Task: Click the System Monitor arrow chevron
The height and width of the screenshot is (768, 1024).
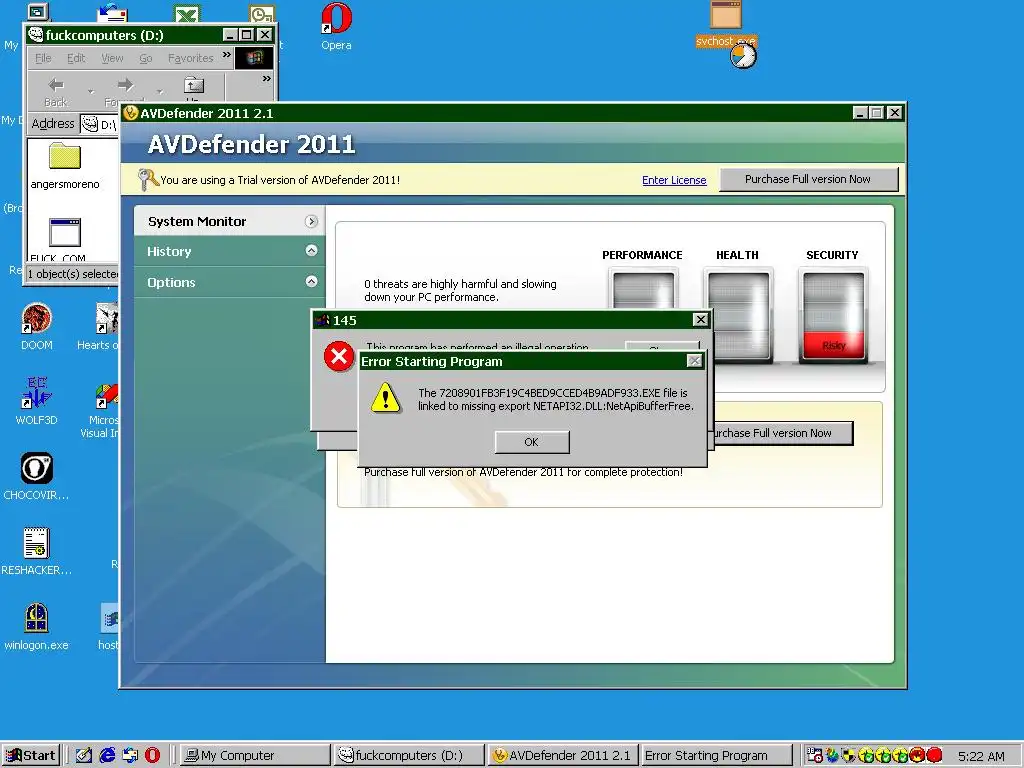Action: 312,221
